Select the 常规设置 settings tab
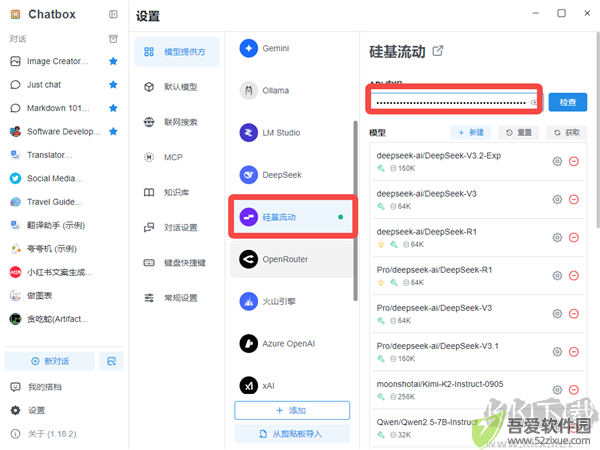Viewport: 600px width, 450px height. tap(177, 298)
